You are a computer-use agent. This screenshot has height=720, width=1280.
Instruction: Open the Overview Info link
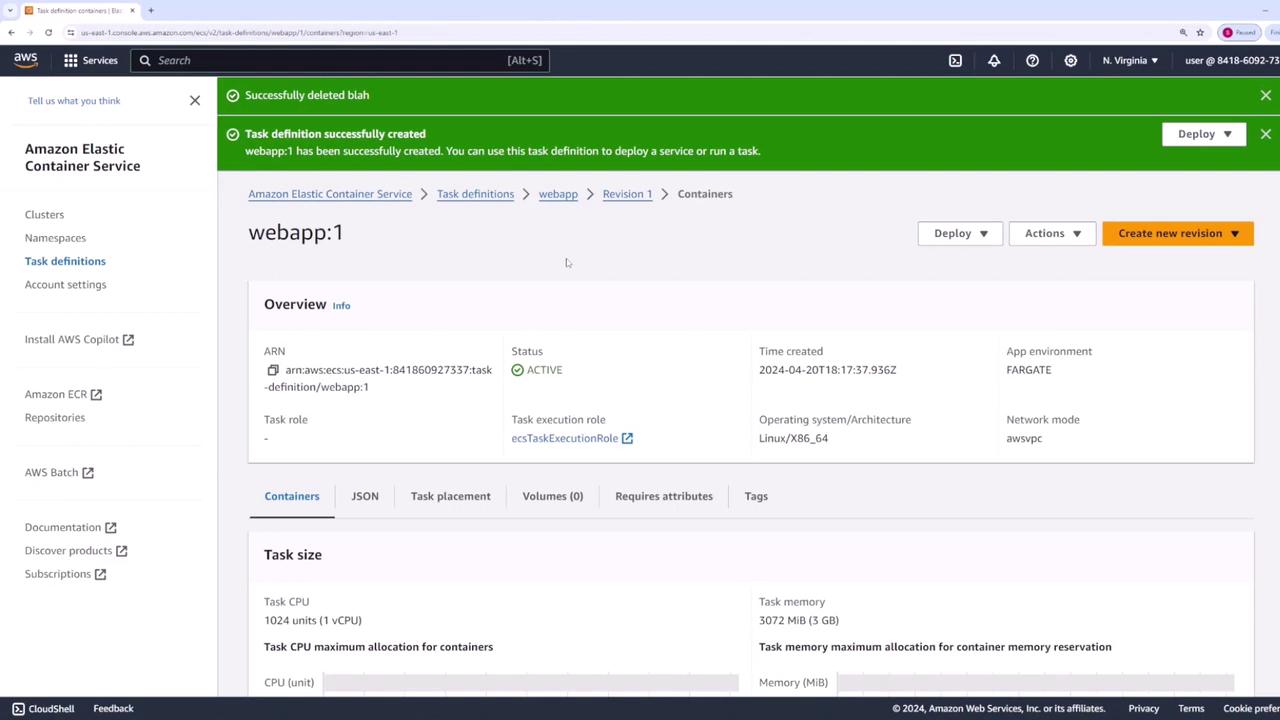pos(341,306)
